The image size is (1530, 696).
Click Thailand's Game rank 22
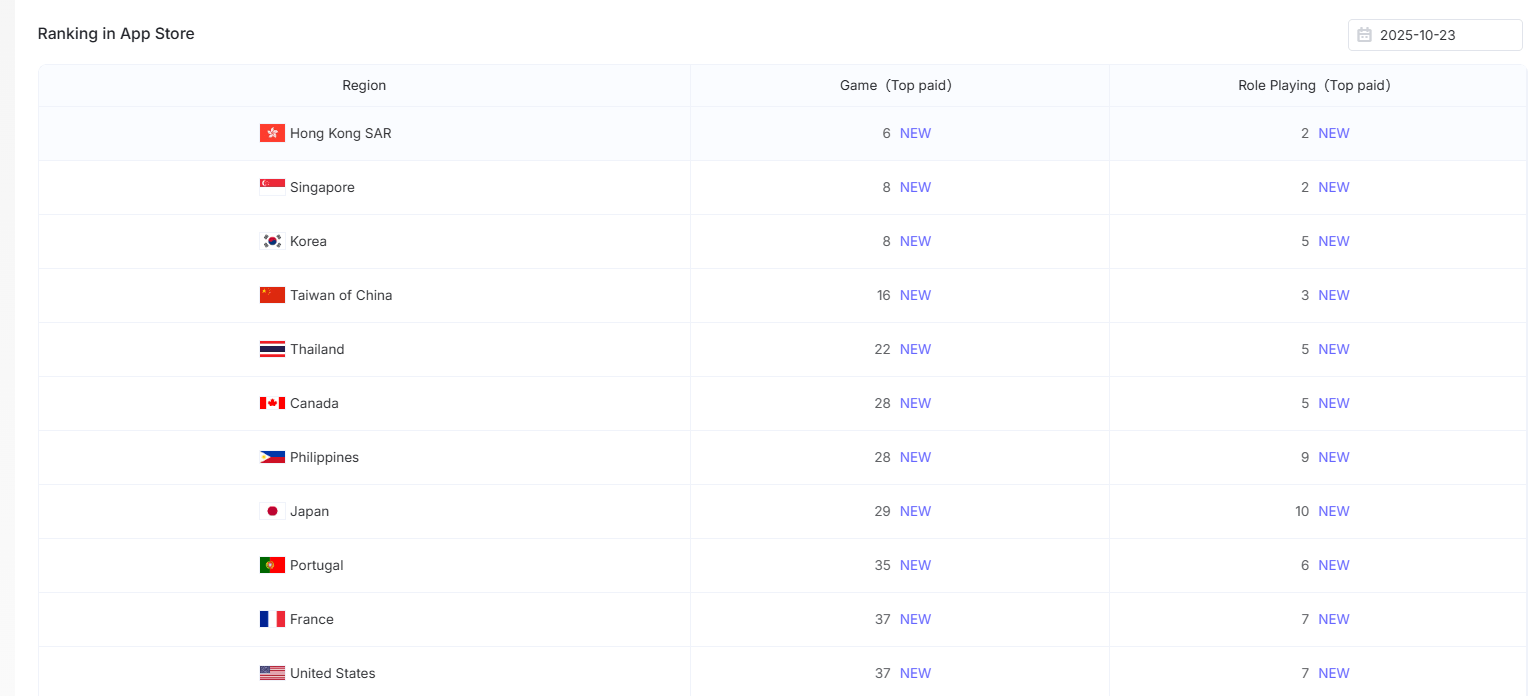point(882,349)
